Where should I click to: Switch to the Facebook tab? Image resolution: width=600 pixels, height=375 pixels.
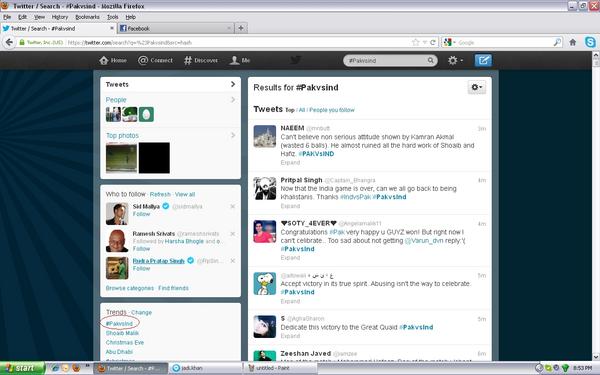pos(176,28)
